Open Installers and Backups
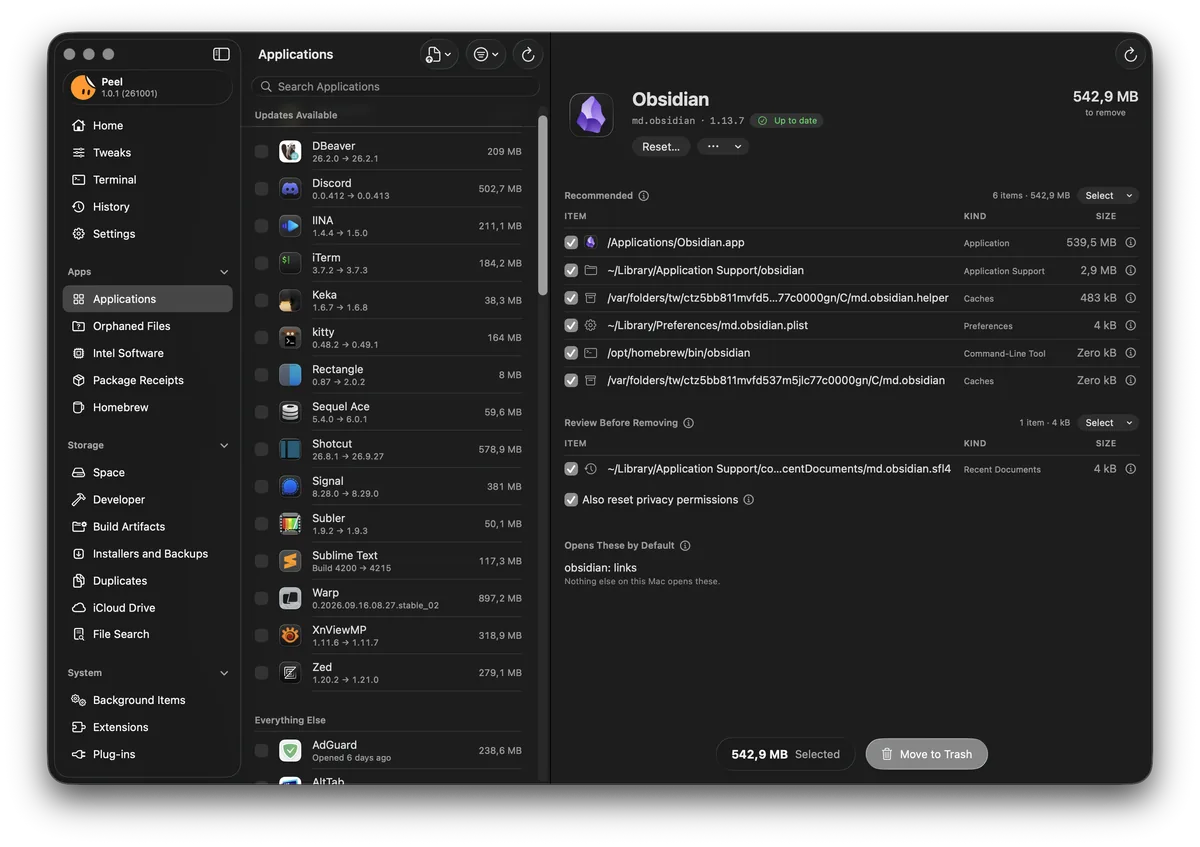Image resolution: width=1200 pixels, height=847 pixels. (147, 553)
